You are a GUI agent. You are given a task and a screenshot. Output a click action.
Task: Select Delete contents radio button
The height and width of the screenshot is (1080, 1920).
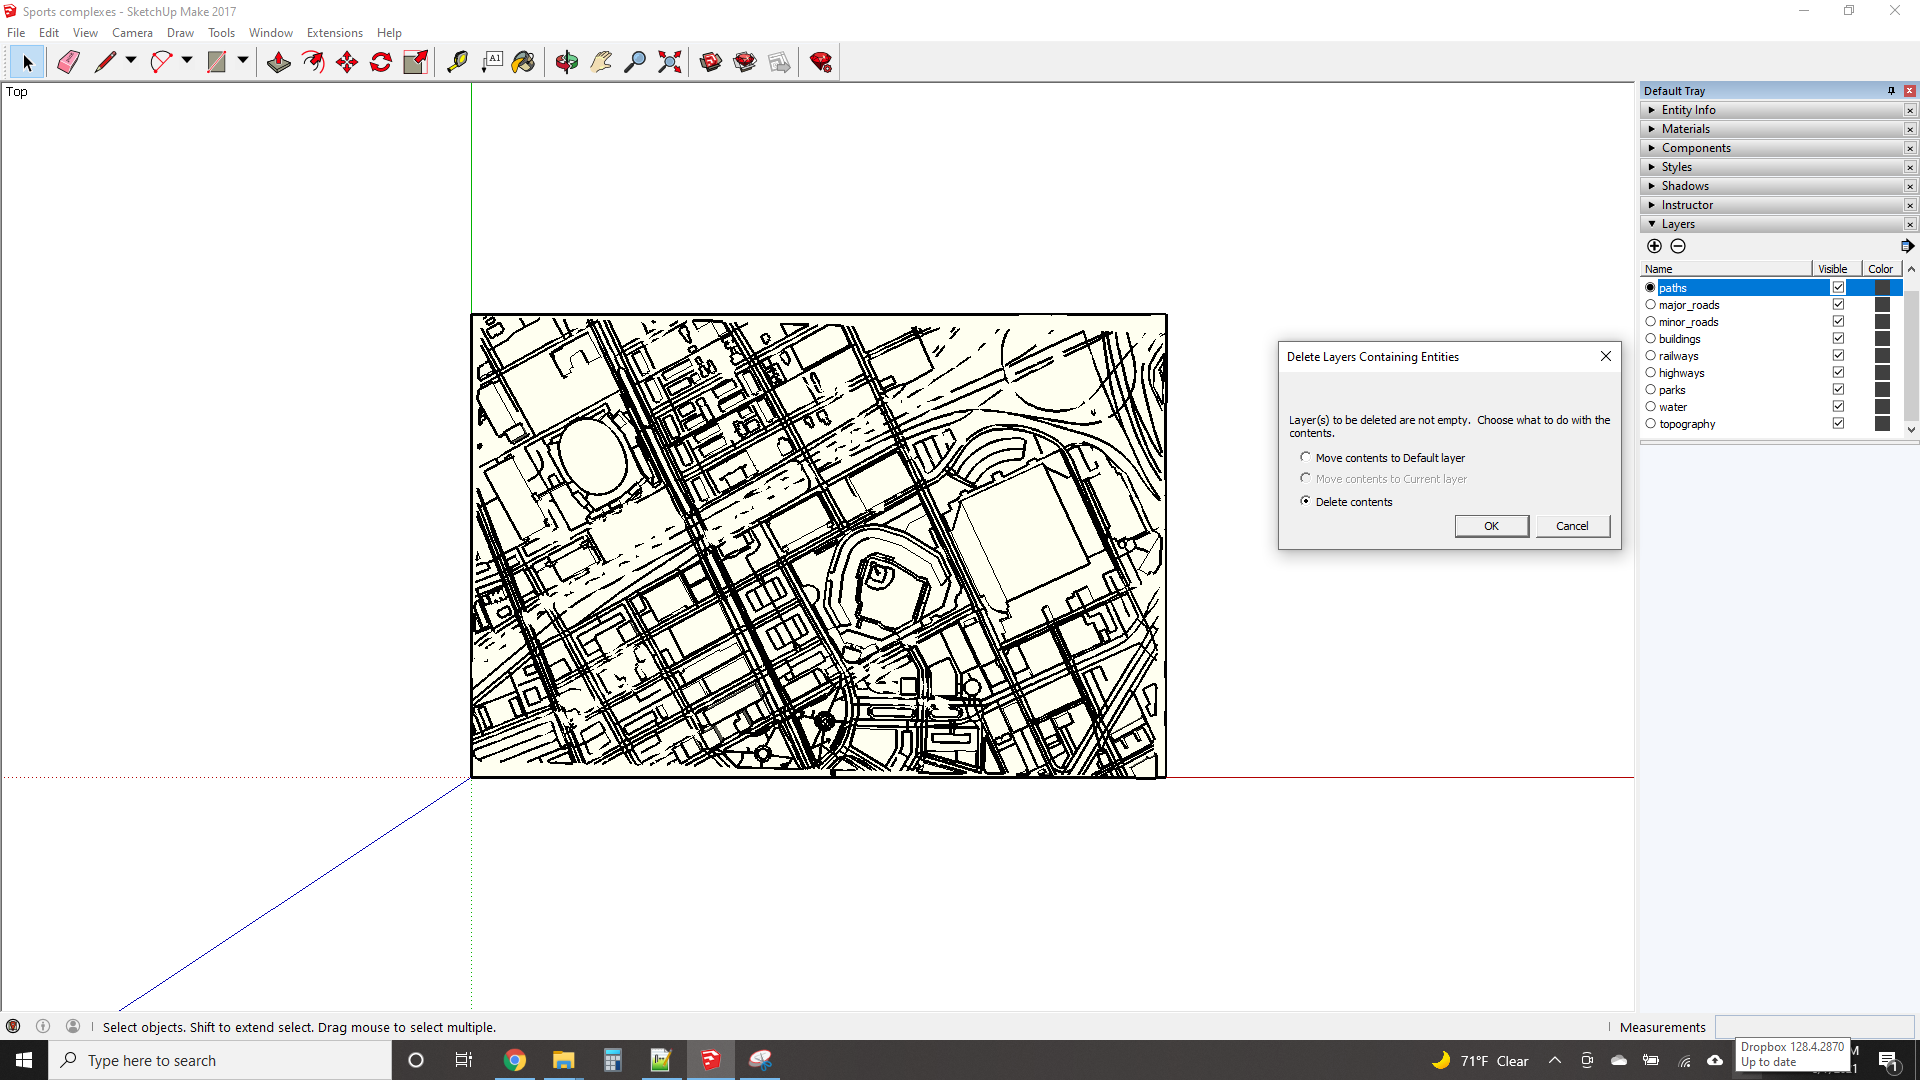click(1305, 501)
